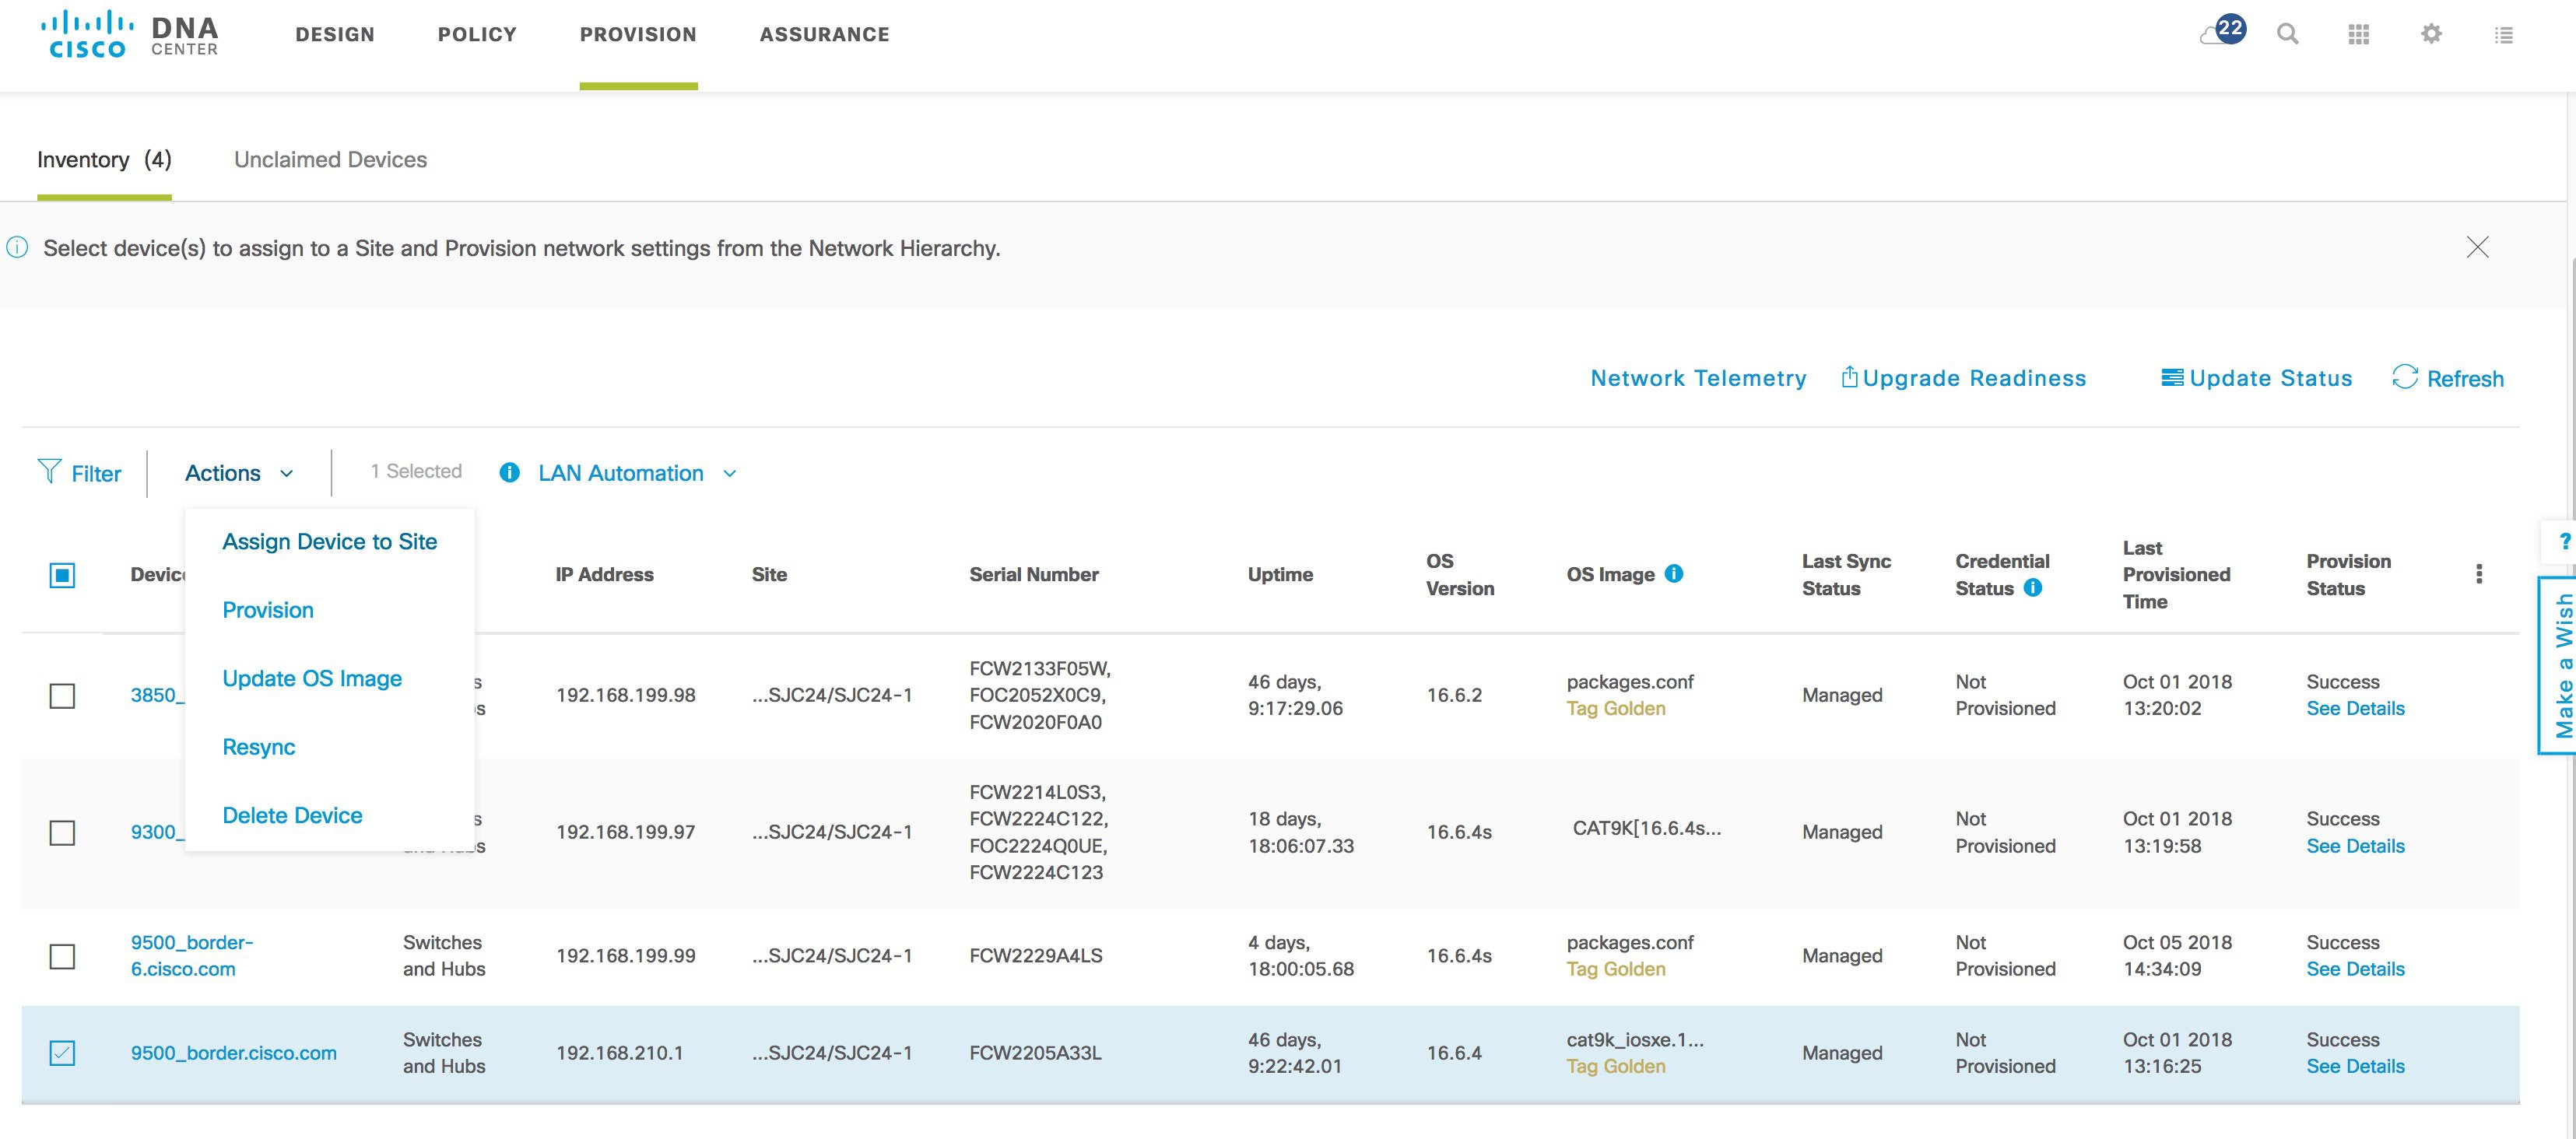This screenshot has height=1139, width=2576.
Task: Open the column options kebab icon
Action: 2479,574
